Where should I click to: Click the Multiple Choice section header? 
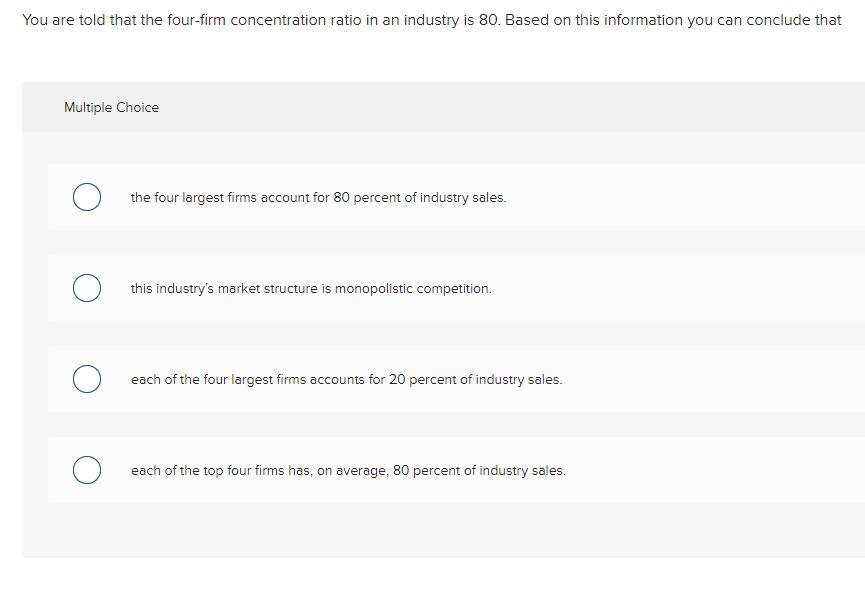click(111, 107)
